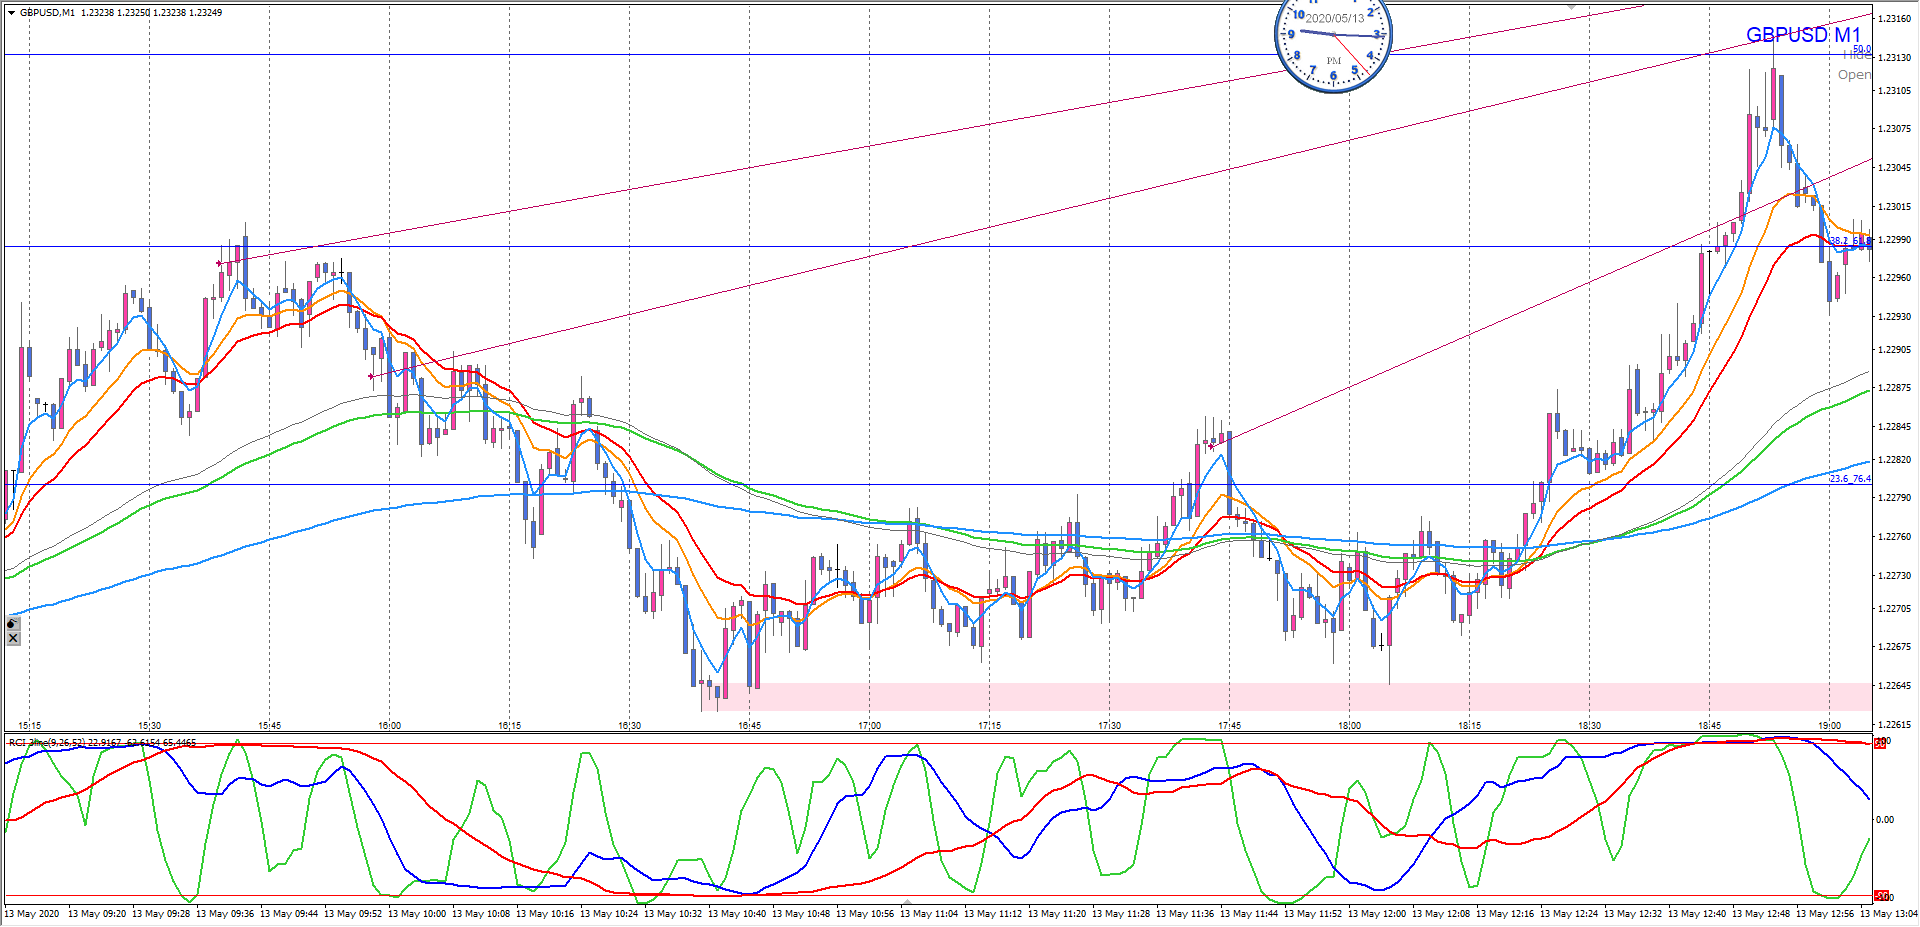The image size is (1920, 927).
Task: Click the small gray chart shift triangle at top
Action: pyautogui.click(x=1571, y=6)
